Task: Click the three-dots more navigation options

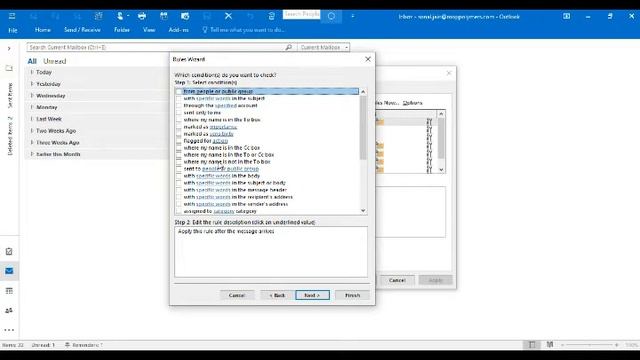Action: pyautogui.click(x=9, y=330)
